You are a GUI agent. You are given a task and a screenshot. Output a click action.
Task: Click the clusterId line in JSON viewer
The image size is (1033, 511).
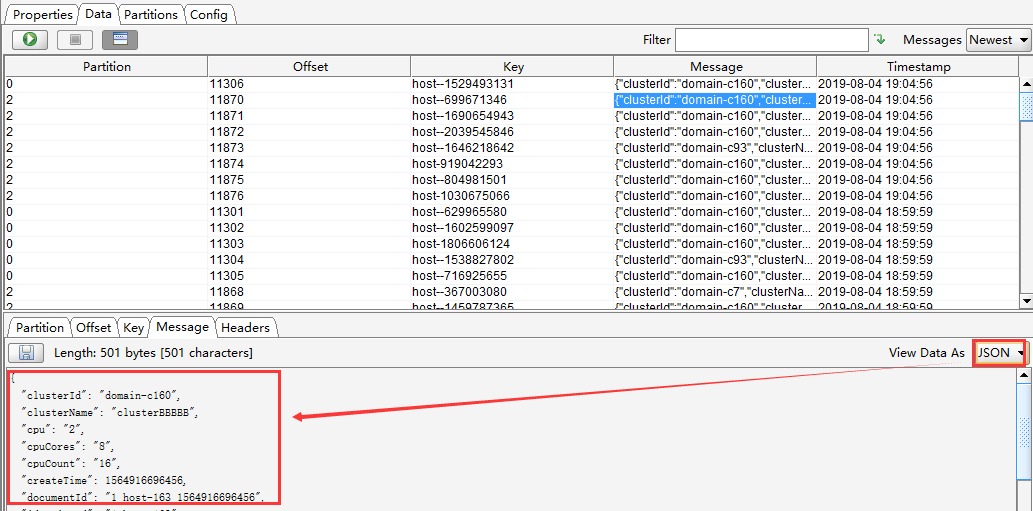coord(101,395)
